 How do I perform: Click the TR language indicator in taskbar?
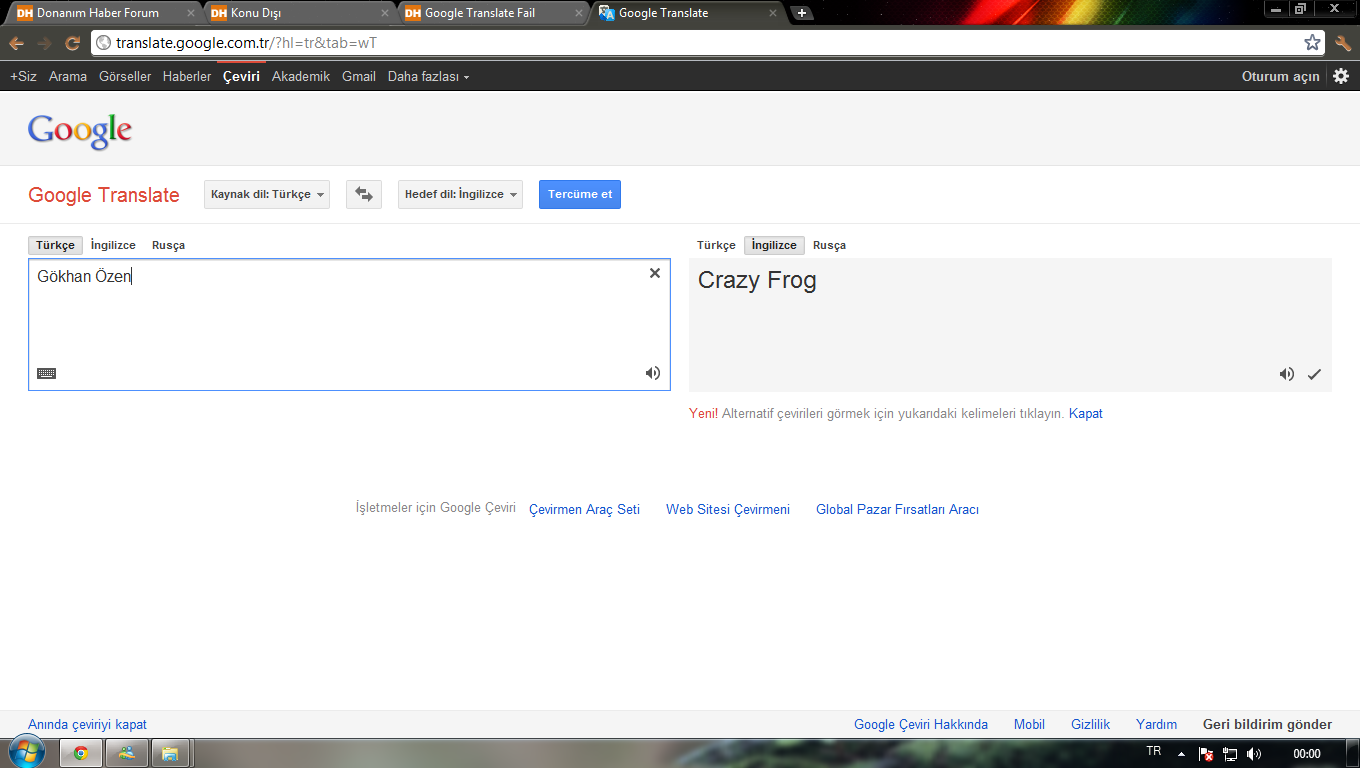tap(1154, 751)
